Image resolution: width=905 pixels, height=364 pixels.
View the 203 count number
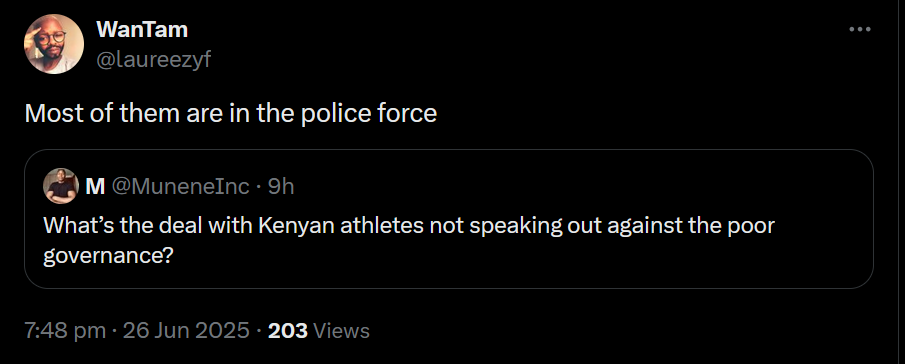click(x=287, y=331)
